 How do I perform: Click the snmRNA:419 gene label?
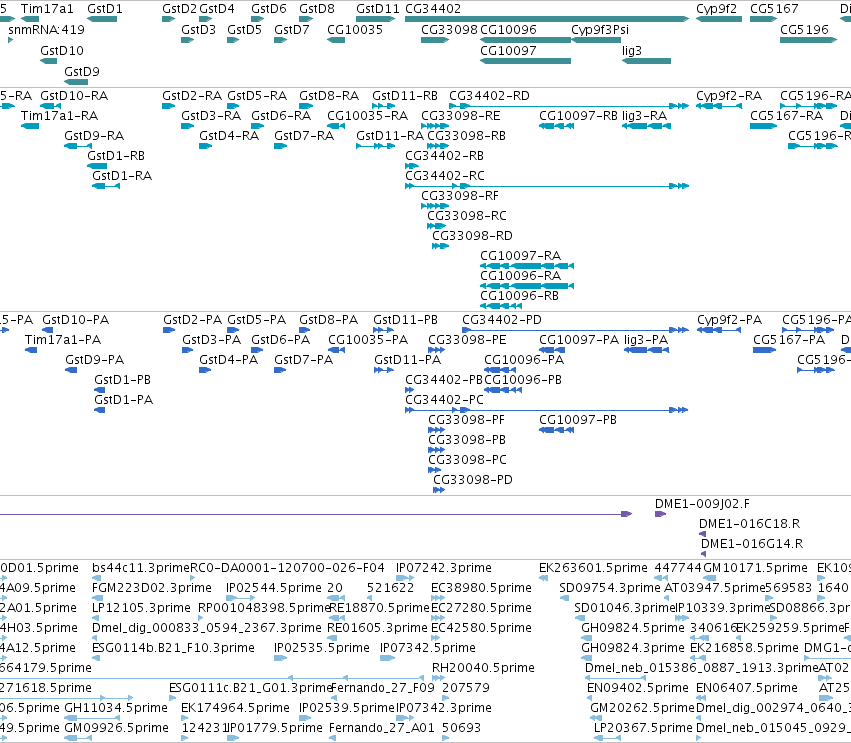click(x=47, y=29)
